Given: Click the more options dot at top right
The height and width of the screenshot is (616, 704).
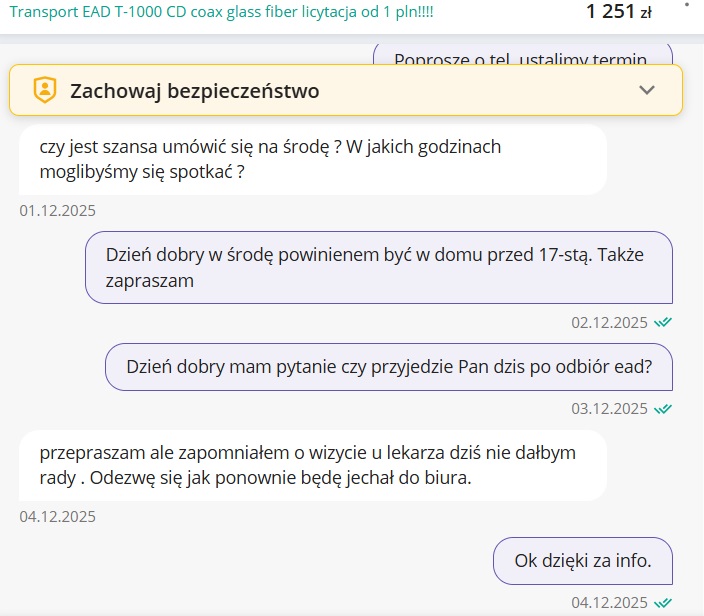Looking at the screenshot, I should (x=686, y=4).
